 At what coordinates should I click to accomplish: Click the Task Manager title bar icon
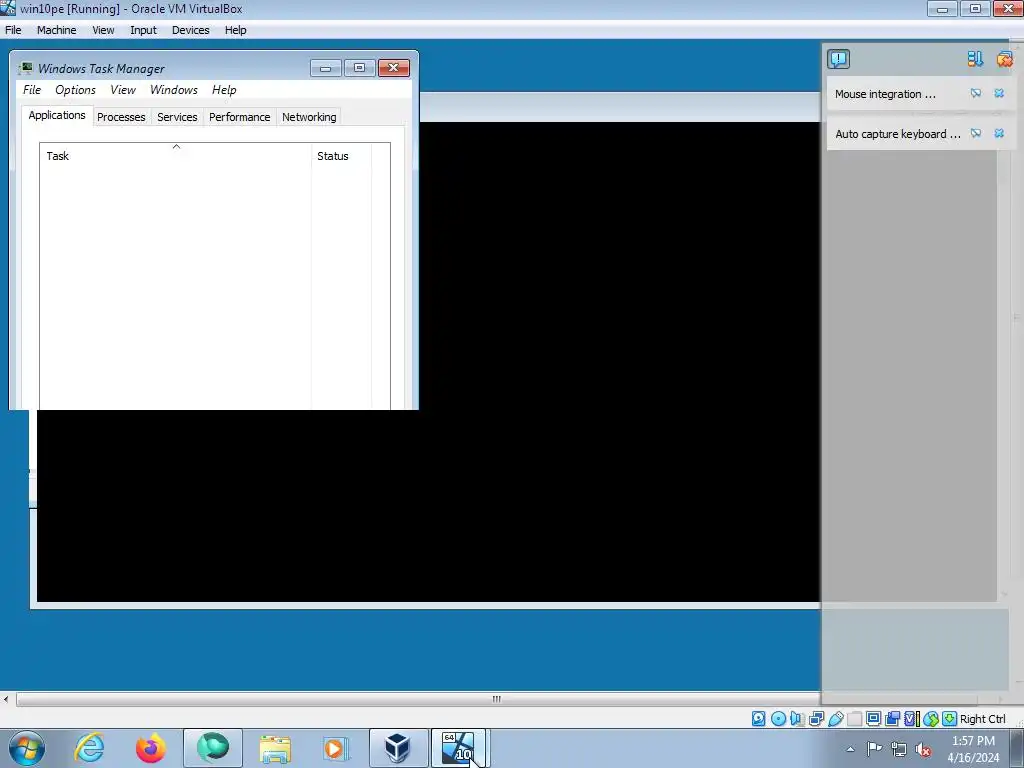[x=26, y=68]
